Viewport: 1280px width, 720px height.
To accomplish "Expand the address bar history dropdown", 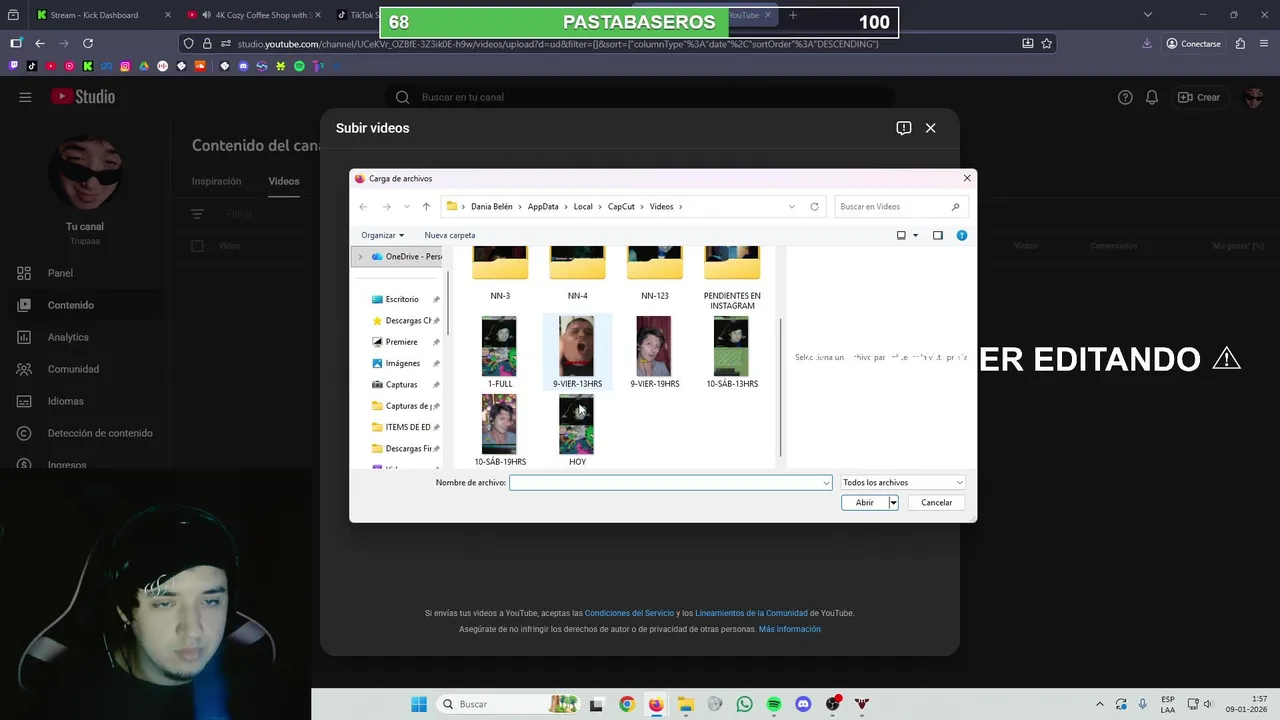I will tap(792, 207).
